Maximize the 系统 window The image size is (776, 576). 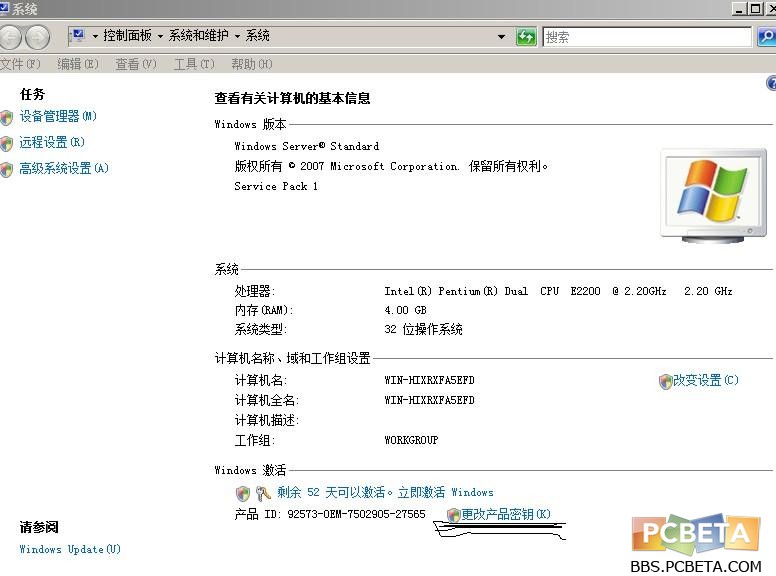(755, 8)
